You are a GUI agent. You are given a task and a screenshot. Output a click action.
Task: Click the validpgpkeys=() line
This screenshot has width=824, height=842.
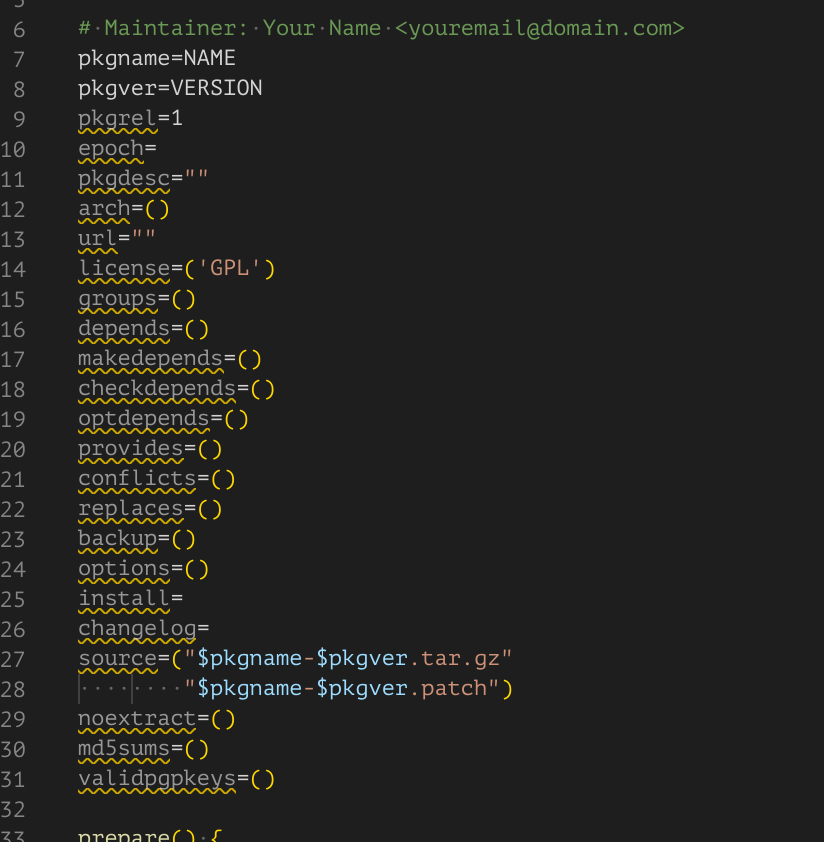click(177, 779)
